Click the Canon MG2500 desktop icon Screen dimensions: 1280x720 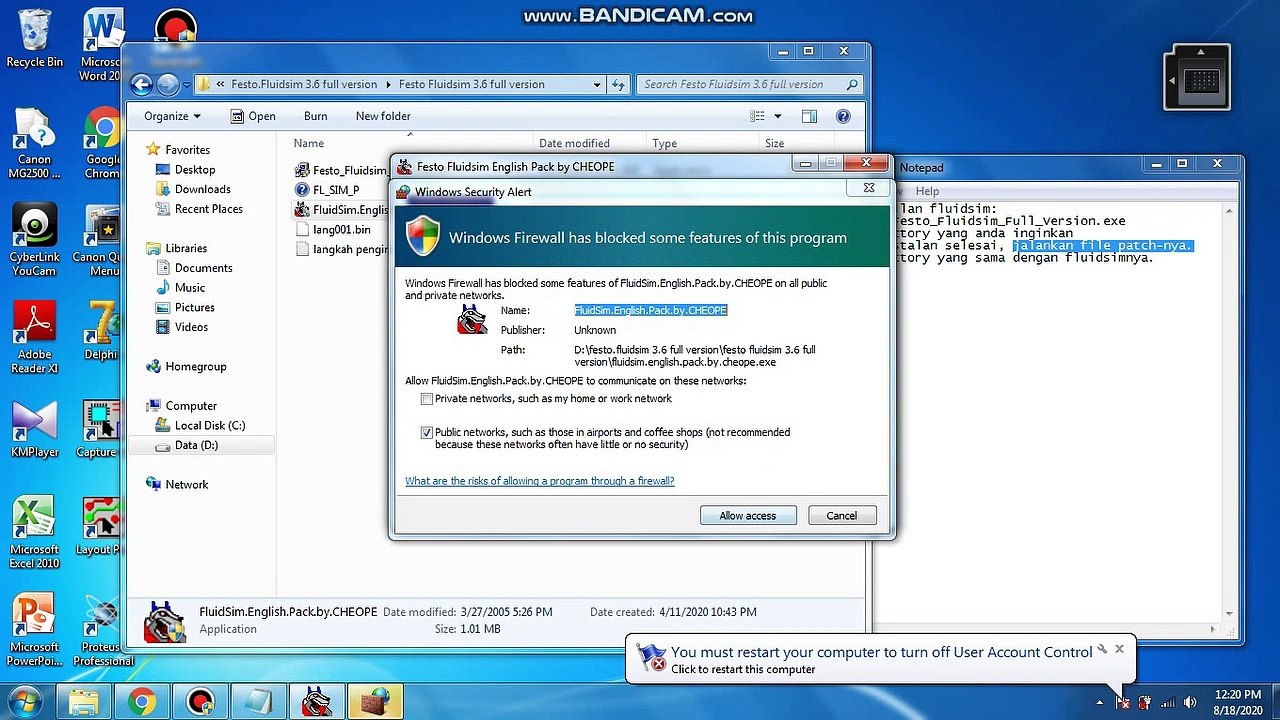click(34, 143)
